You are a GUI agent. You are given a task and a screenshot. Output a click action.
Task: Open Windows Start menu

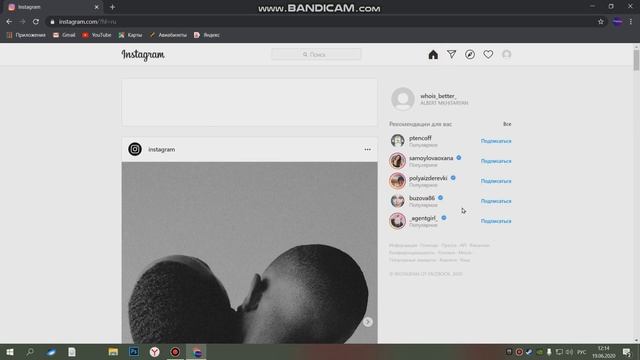(x=10, y=352)
